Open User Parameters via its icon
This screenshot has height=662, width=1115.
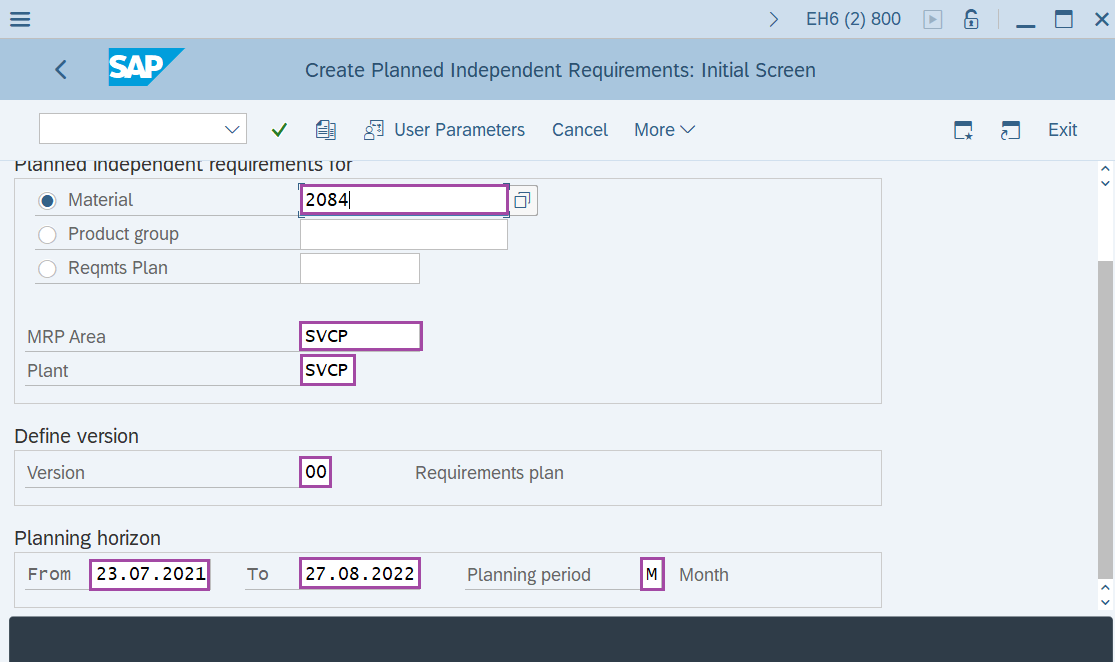pos(373,130)
